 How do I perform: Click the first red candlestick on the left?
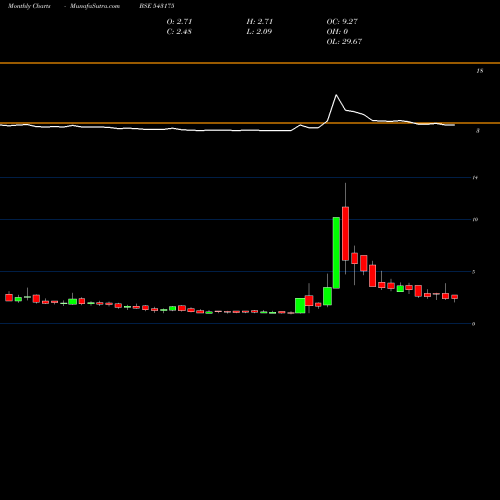pyautogui.click(x=9, y=297)
